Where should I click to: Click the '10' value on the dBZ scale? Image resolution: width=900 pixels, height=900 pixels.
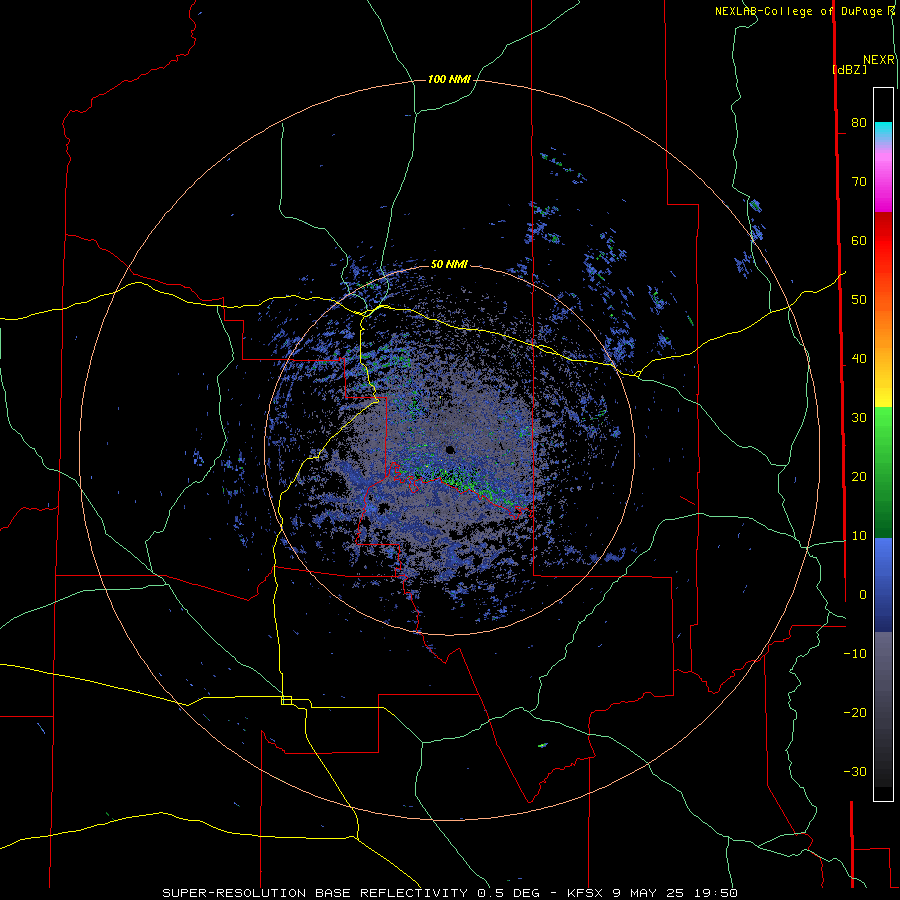(x=859, y=536)
